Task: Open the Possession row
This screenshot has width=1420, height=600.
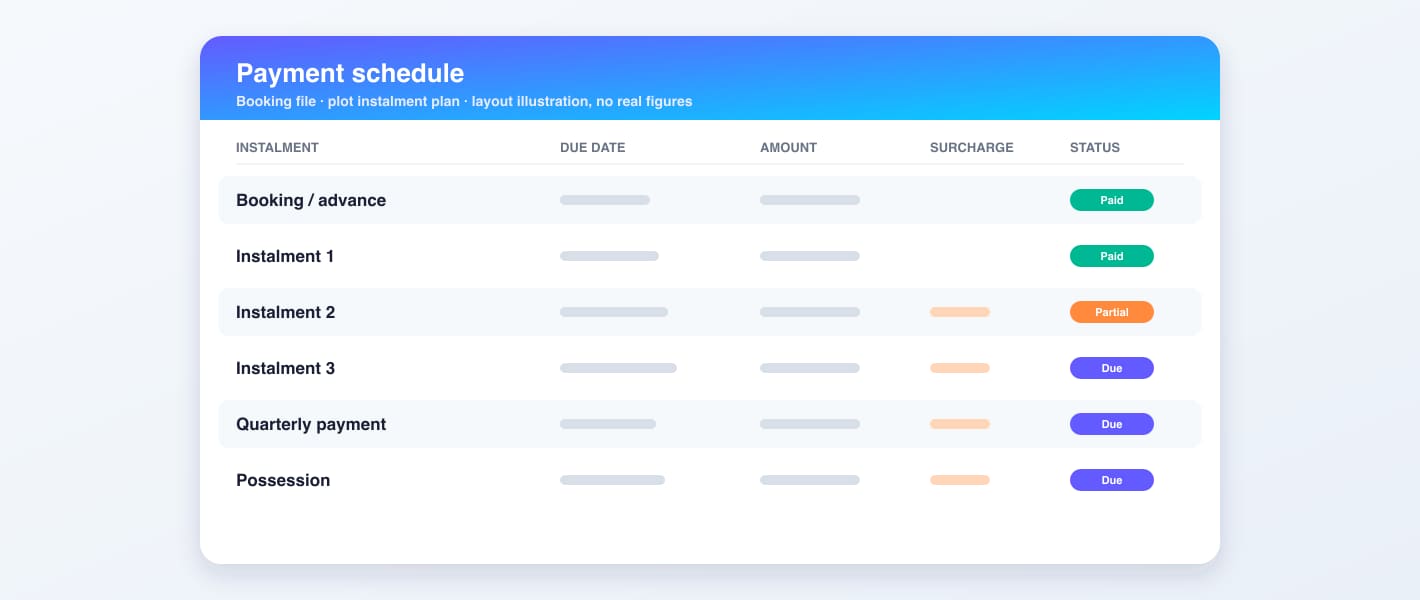Action: (710, 480)
